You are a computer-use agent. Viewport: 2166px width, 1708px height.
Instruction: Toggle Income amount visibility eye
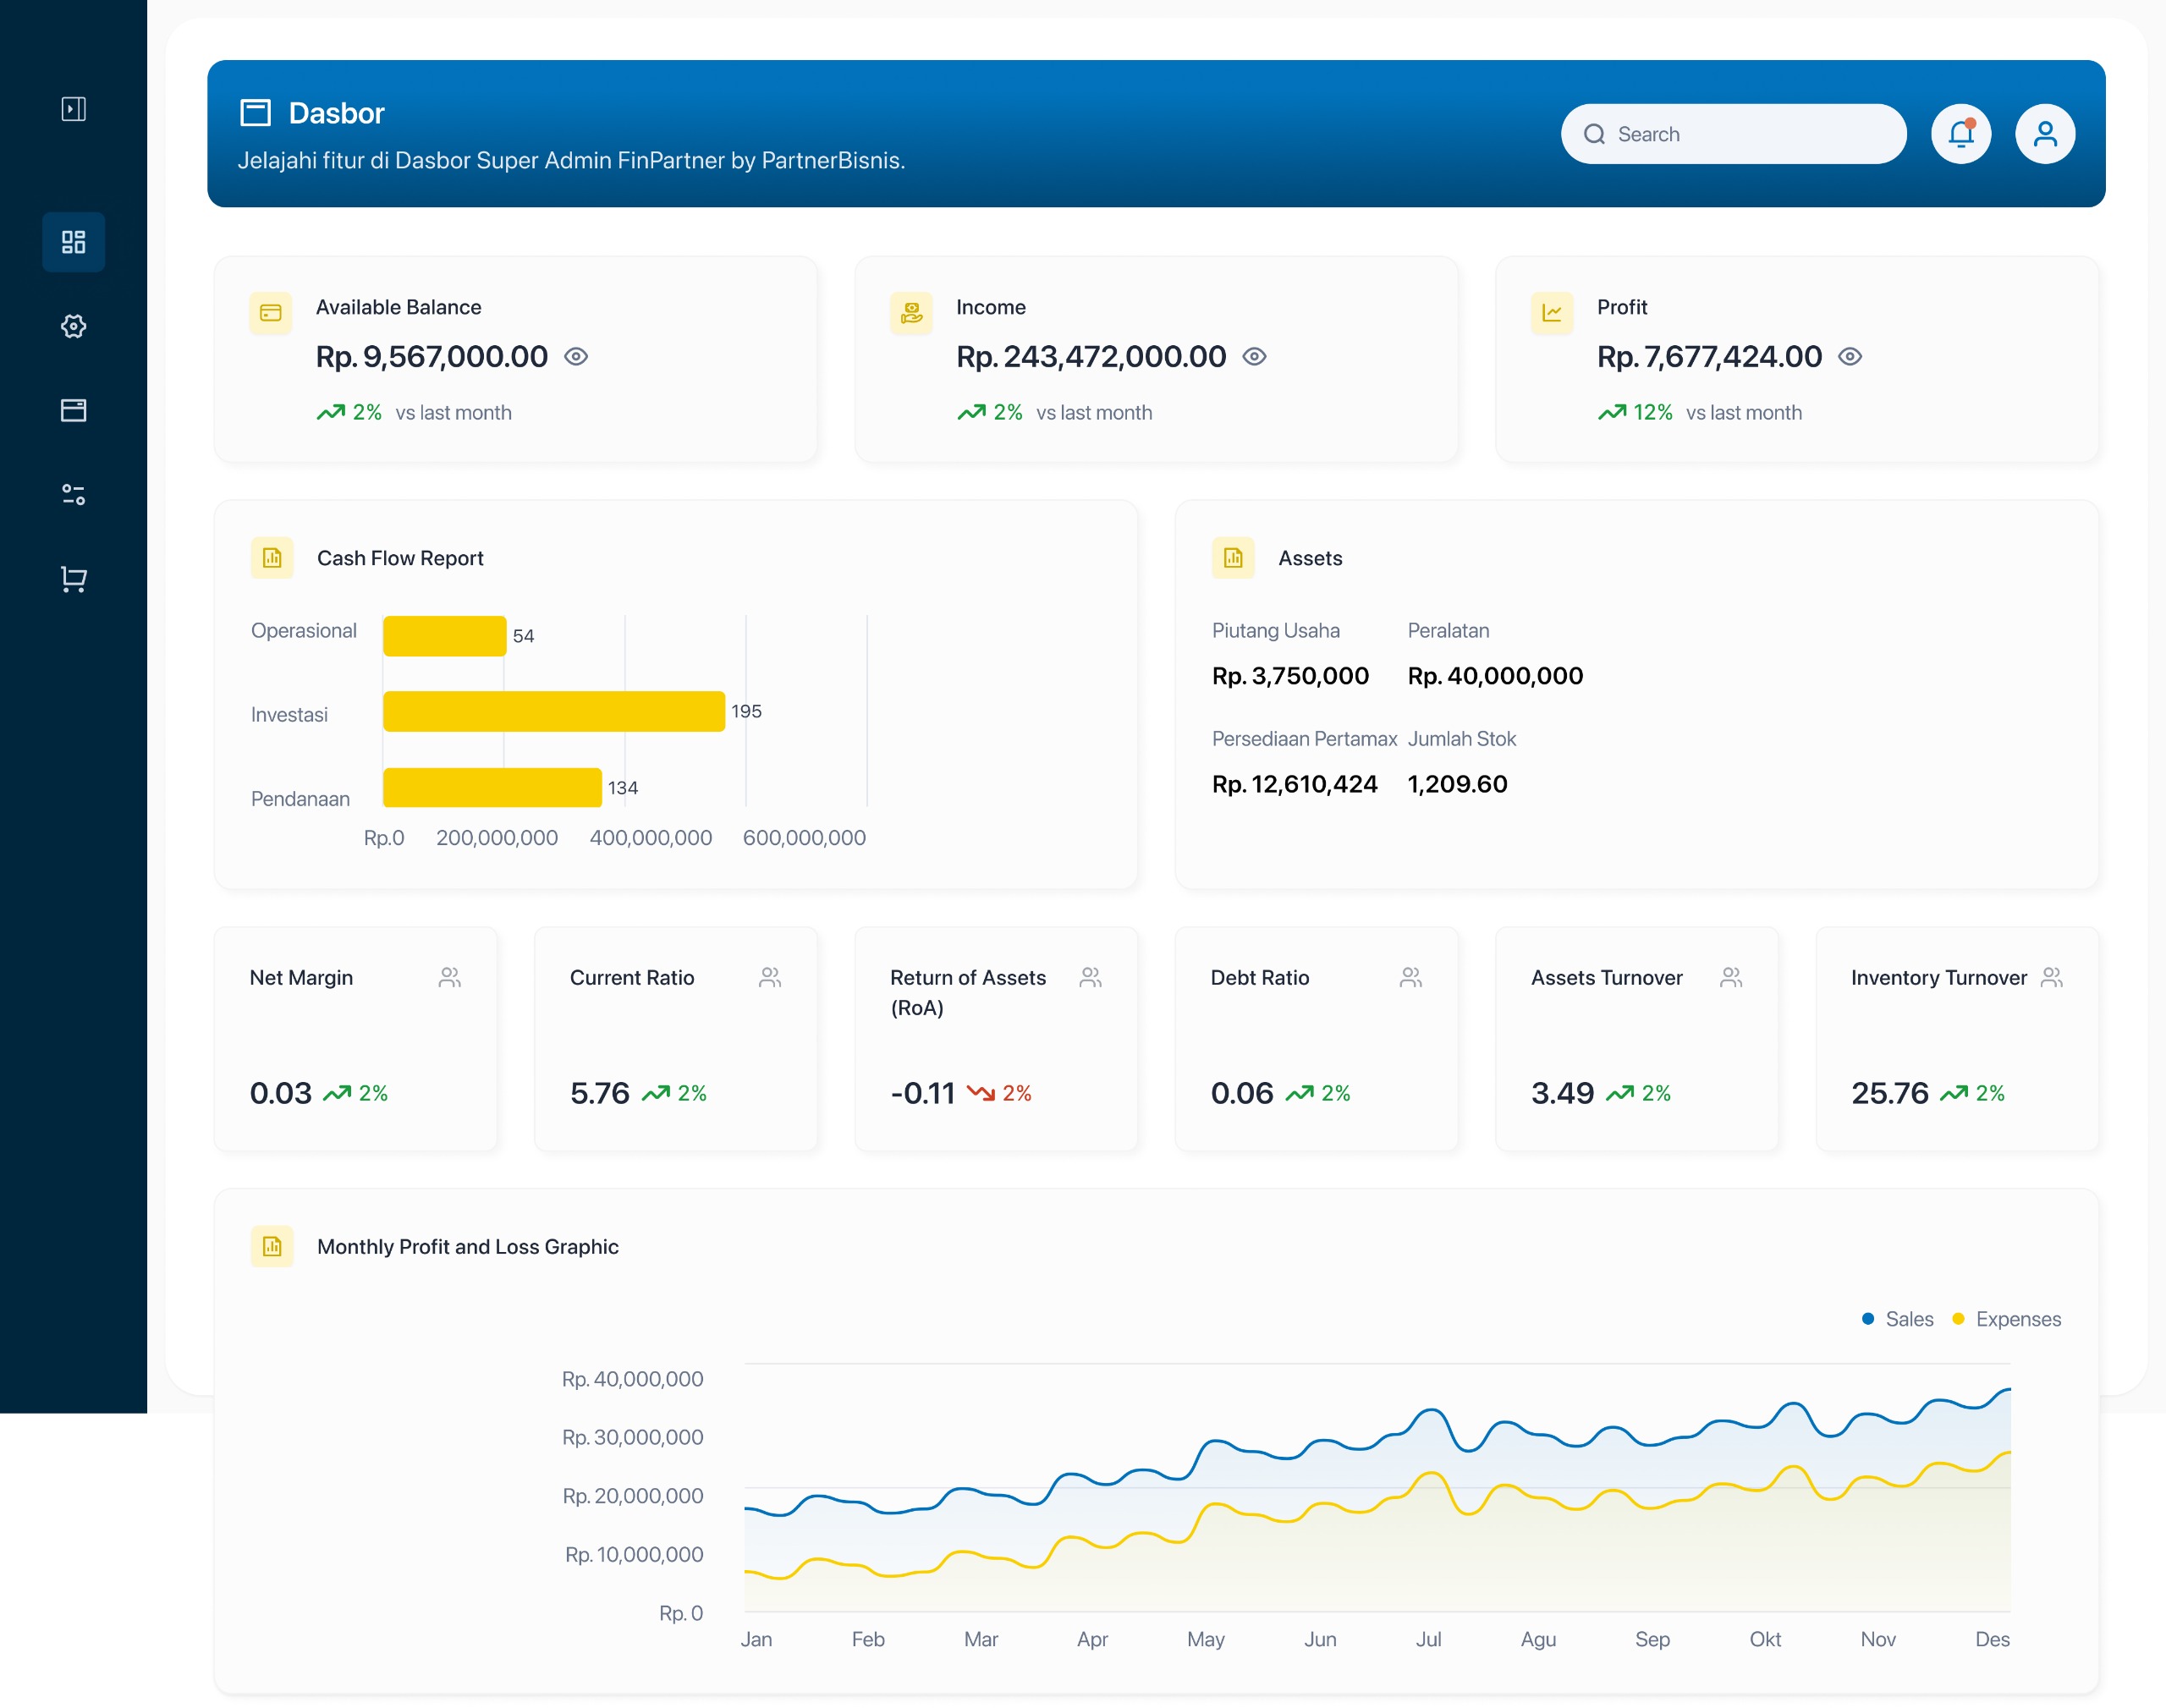1254,357
